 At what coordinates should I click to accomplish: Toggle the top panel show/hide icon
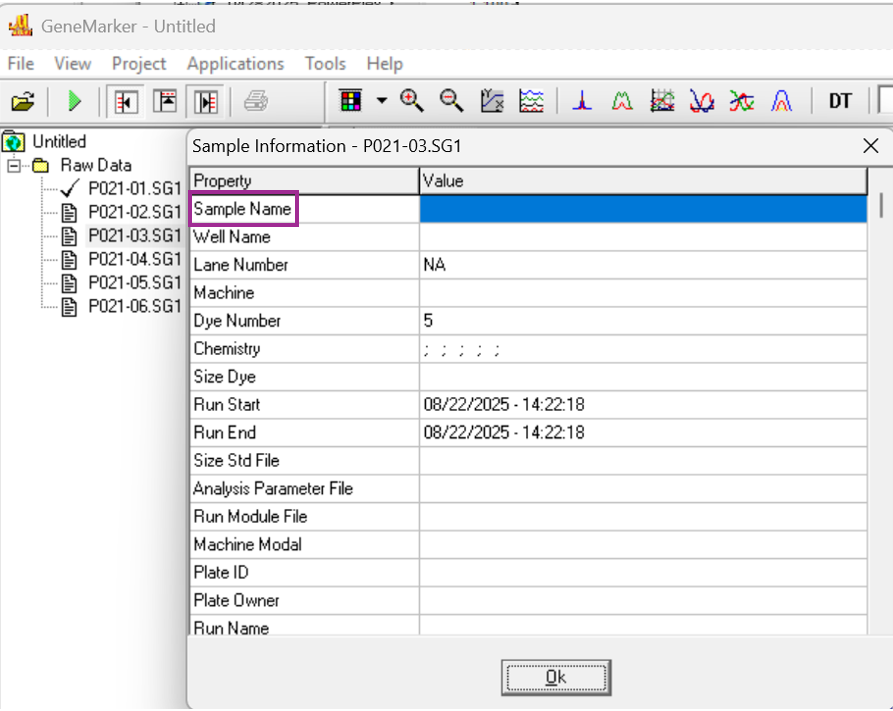pyautogui.click(x=166, y=101)
